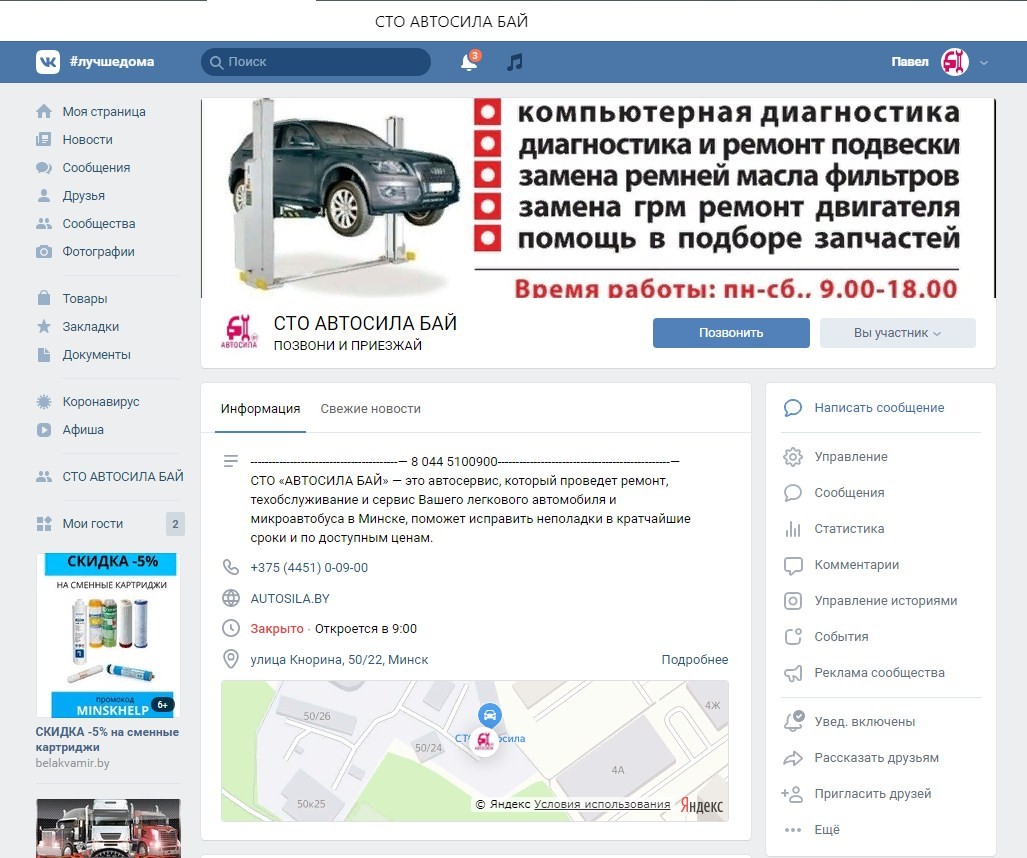Click the Моя страница home icon
This screenshot has height=858, width=1027.
click(x=44, y=111)
